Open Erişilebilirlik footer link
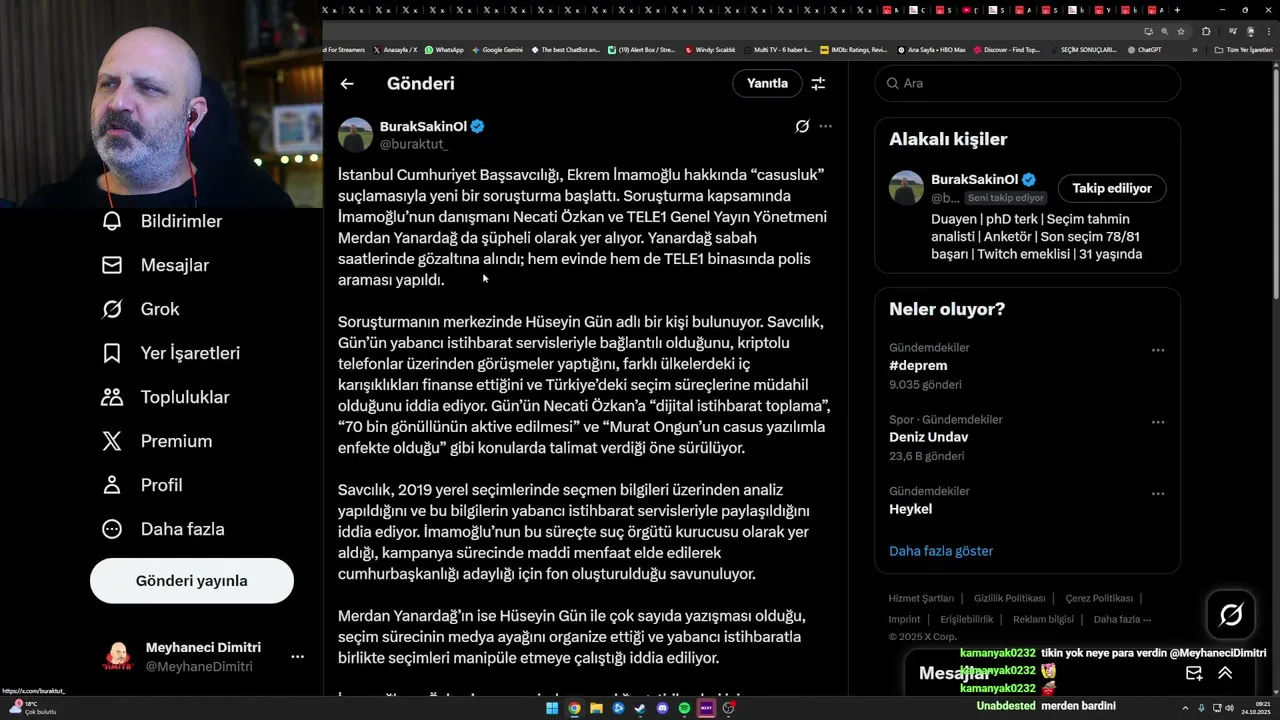1280x720 pixels. point(967,620)
